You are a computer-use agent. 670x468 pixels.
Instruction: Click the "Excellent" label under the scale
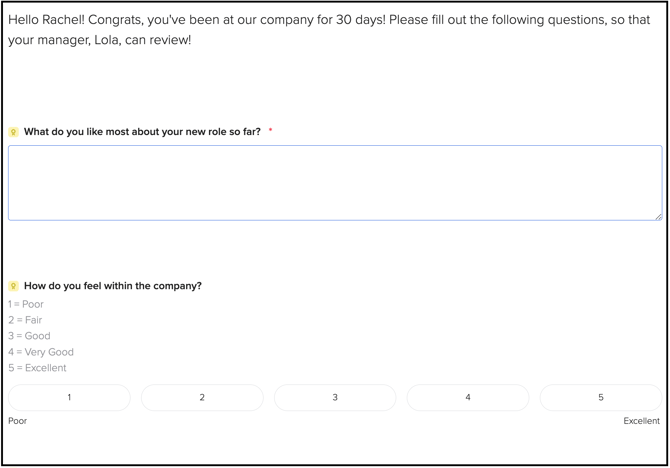(641, 421)
